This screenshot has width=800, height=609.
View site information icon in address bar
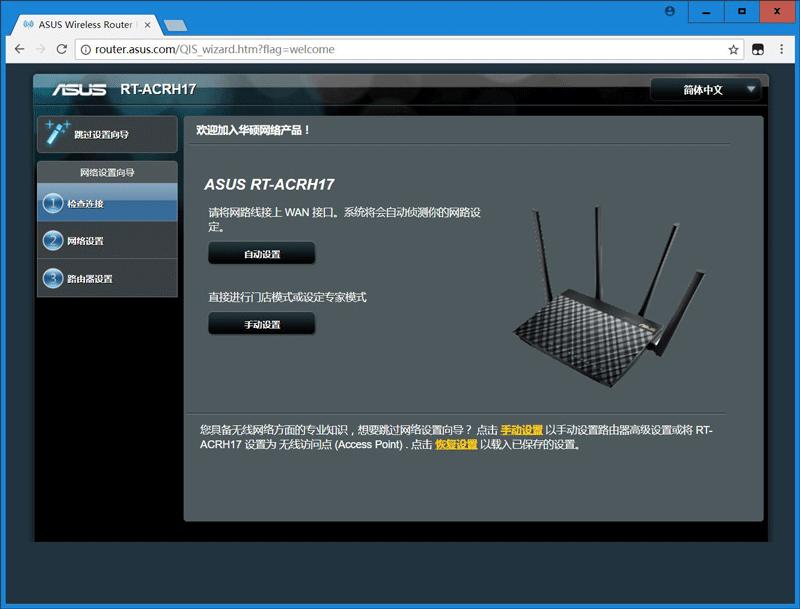pos(86,49)
